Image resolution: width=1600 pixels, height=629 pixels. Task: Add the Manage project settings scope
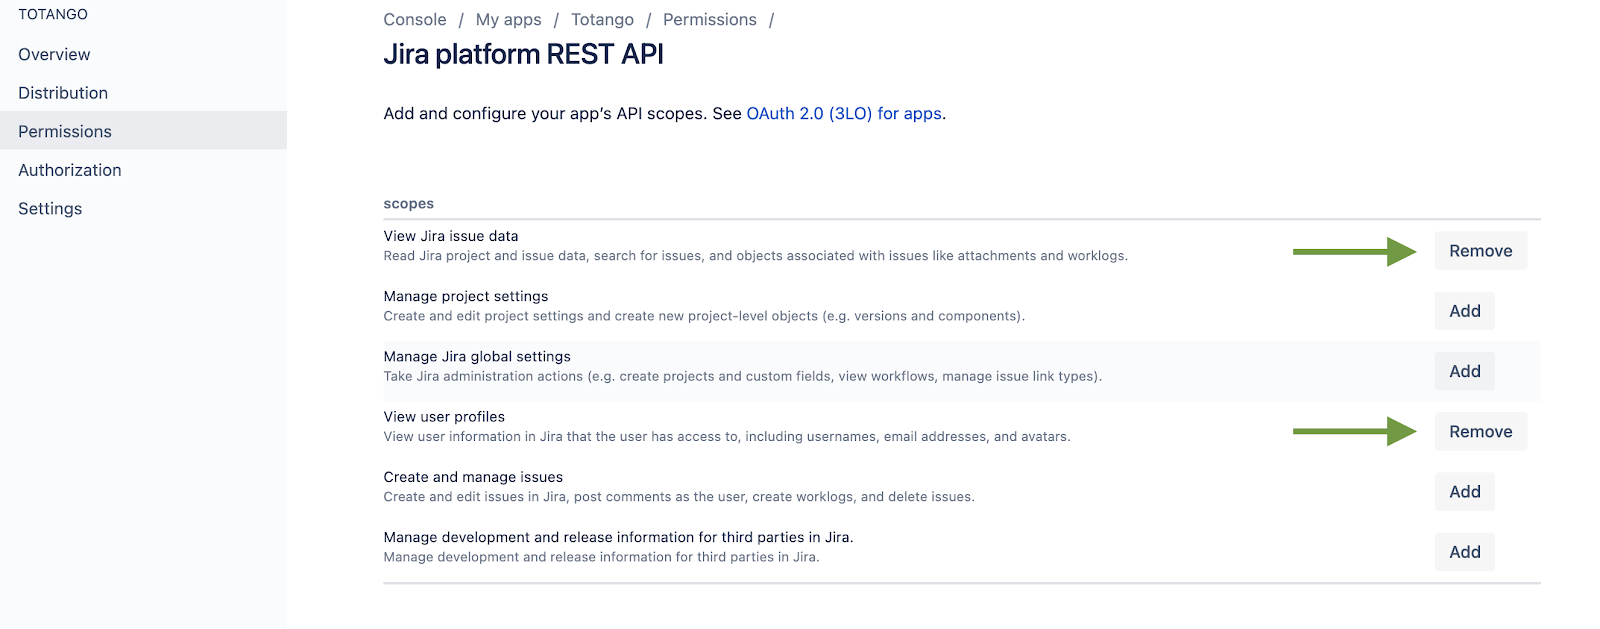tap(1465, 311)
